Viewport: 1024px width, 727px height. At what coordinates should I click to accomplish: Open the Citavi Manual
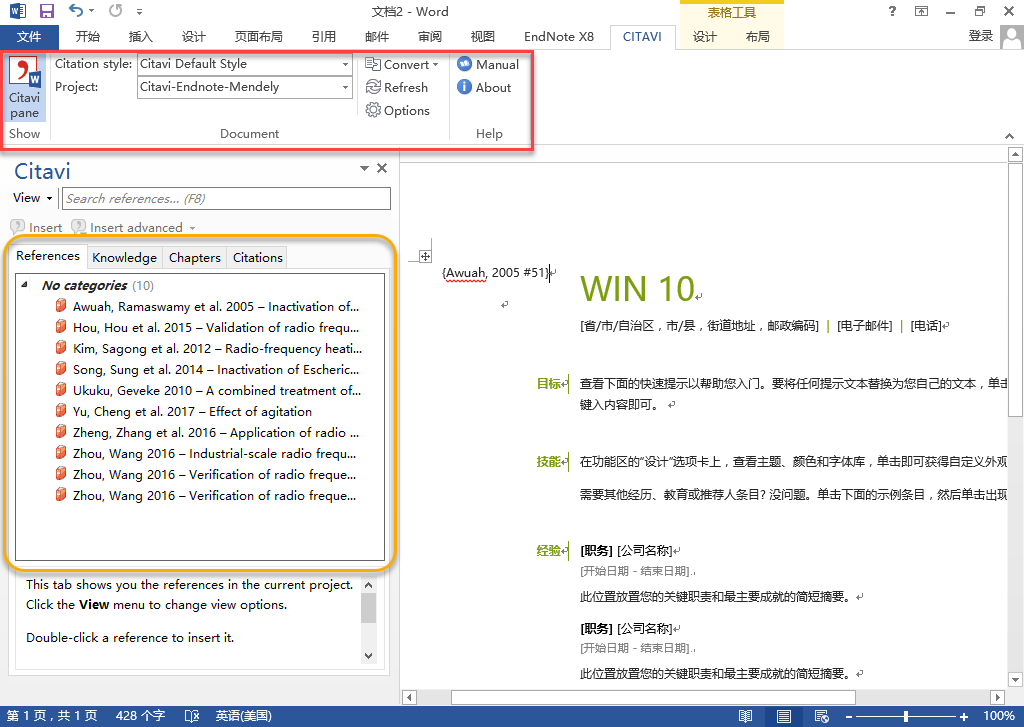pos(487,63)
